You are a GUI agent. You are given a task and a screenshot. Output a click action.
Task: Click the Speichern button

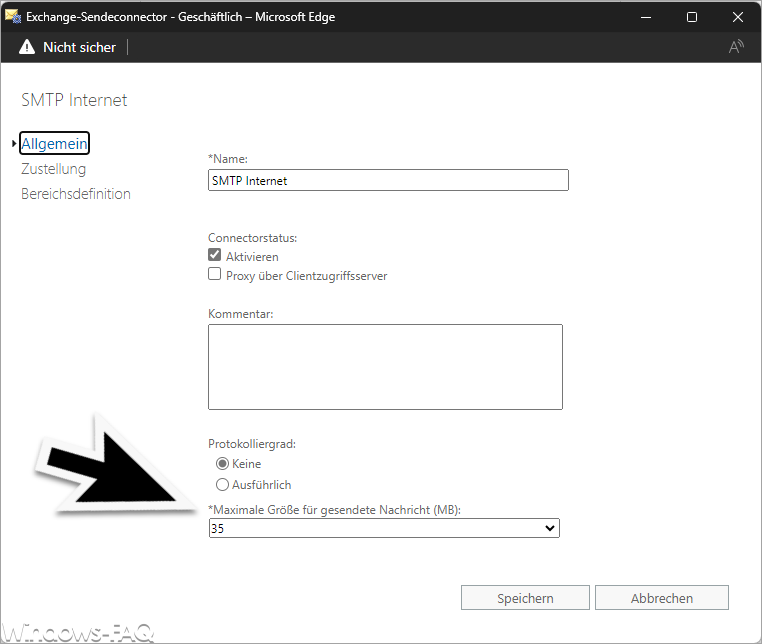525,598
